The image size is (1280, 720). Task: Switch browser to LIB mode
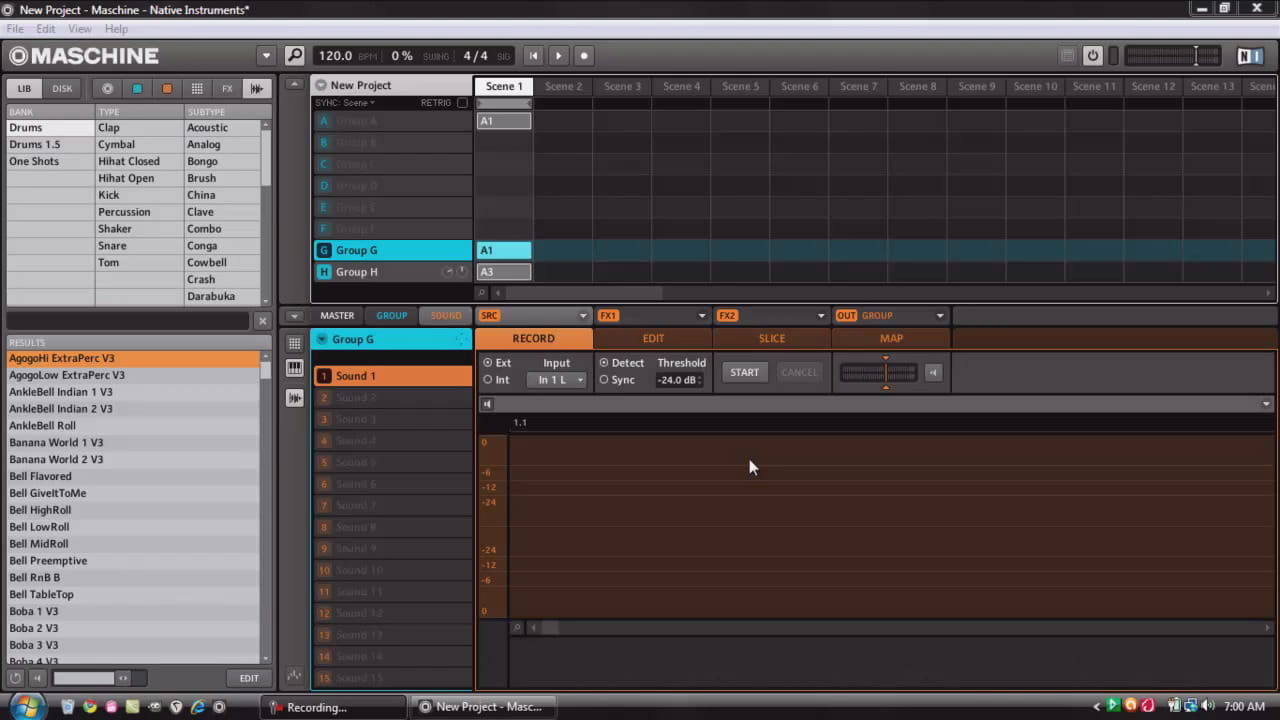(x=24, y=88)
